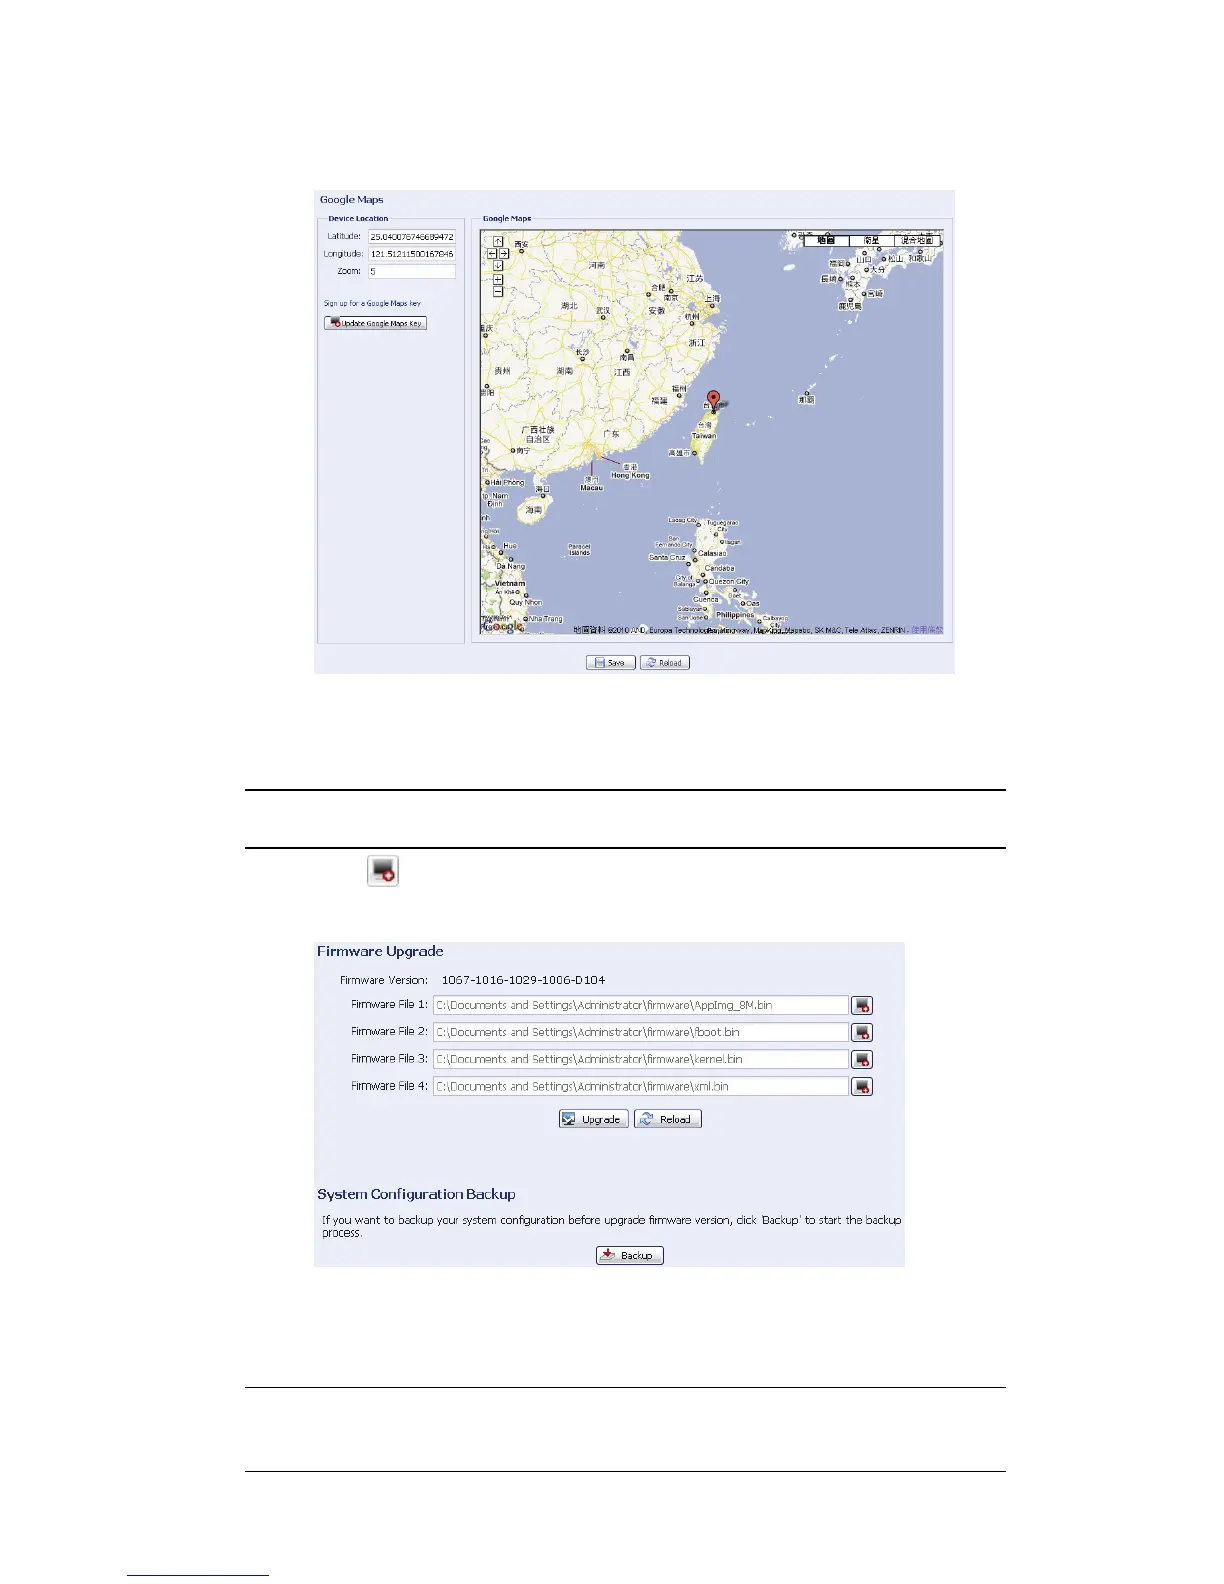Click the Vietnam label on the map
The image size is (1224, 1584).
point(510,583)
